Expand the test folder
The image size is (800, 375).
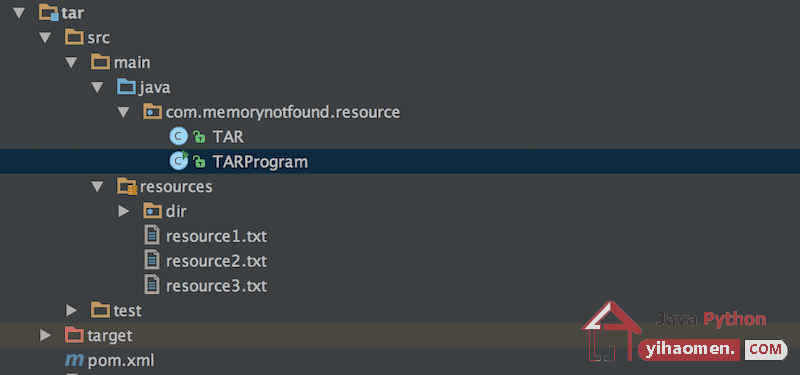[71, 310]
